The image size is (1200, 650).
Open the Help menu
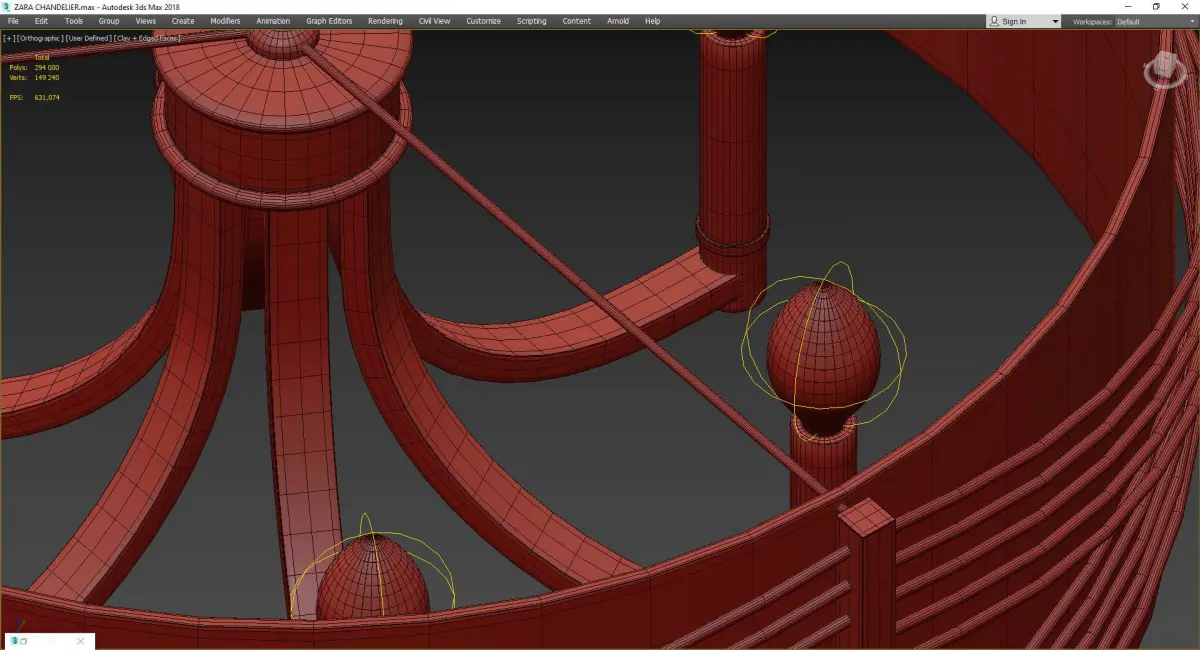click(x=653, y=21)
